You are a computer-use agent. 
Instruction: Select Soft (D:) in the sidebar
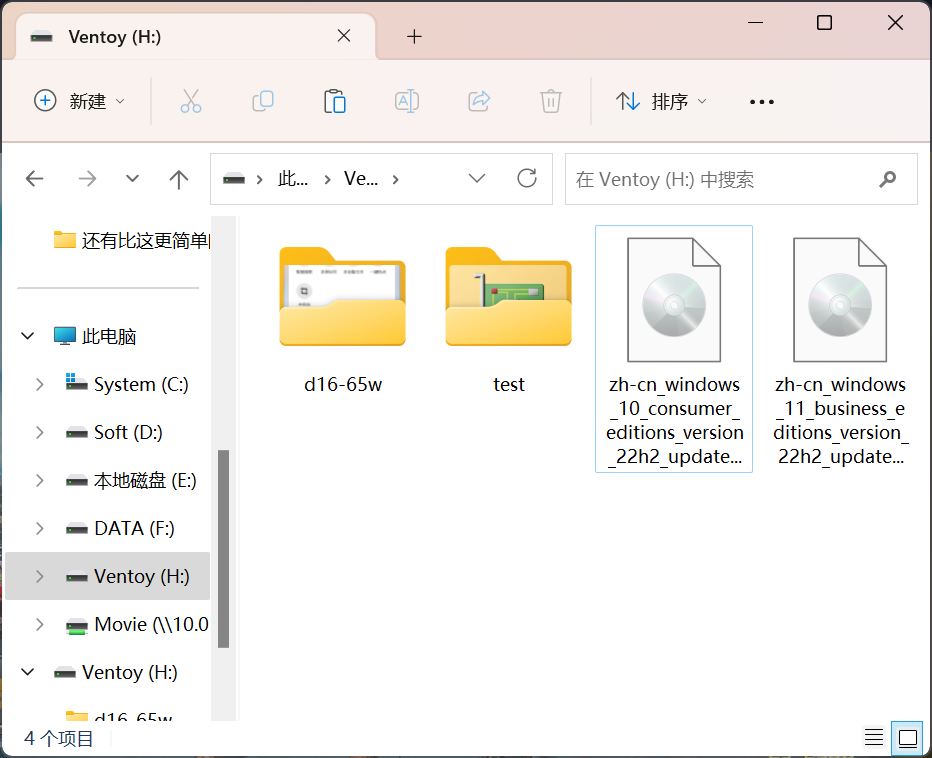tap(128, 432)
